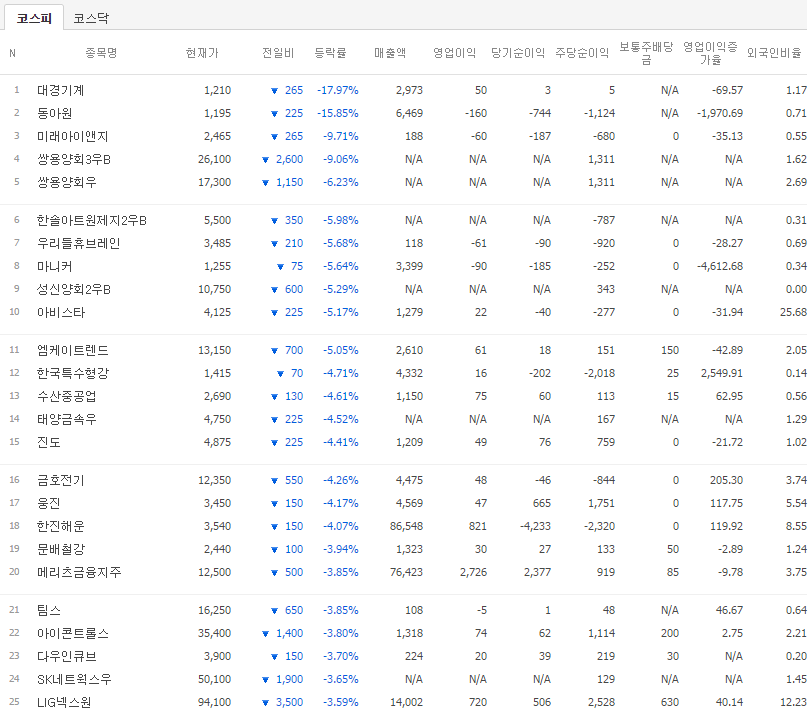The width and height of the screenshot is (812, 718).
Task: Switch to the 코스피 tab
Action: pos(34,18)
